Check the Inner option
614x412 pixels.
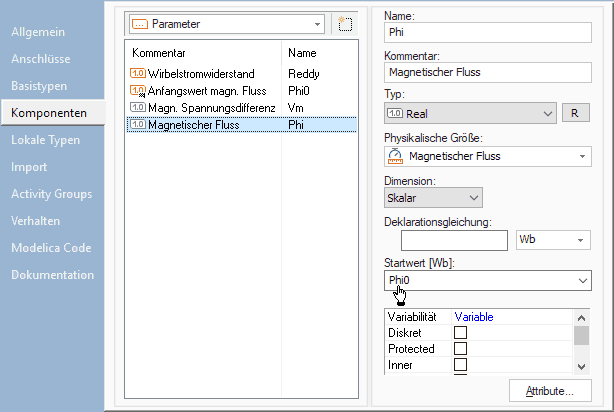tap(460, 365)
